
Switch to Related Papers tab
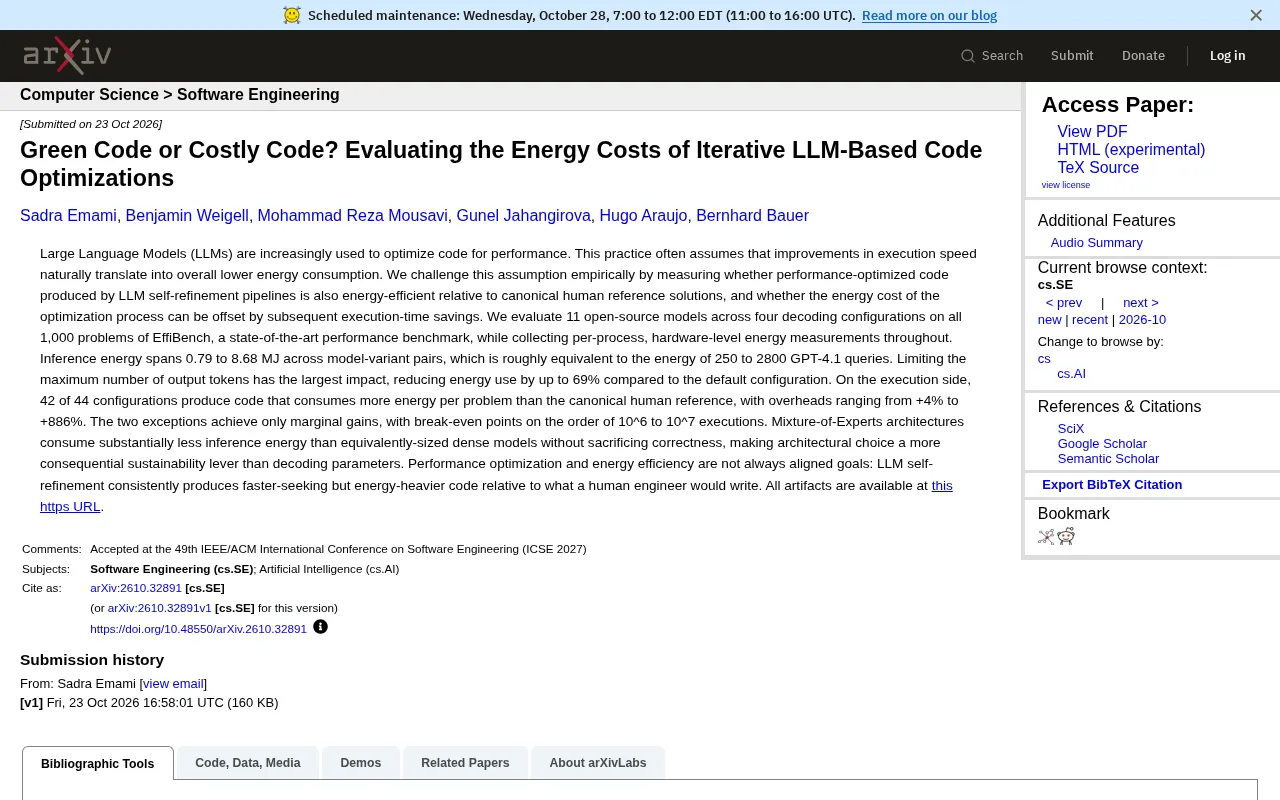465,763
